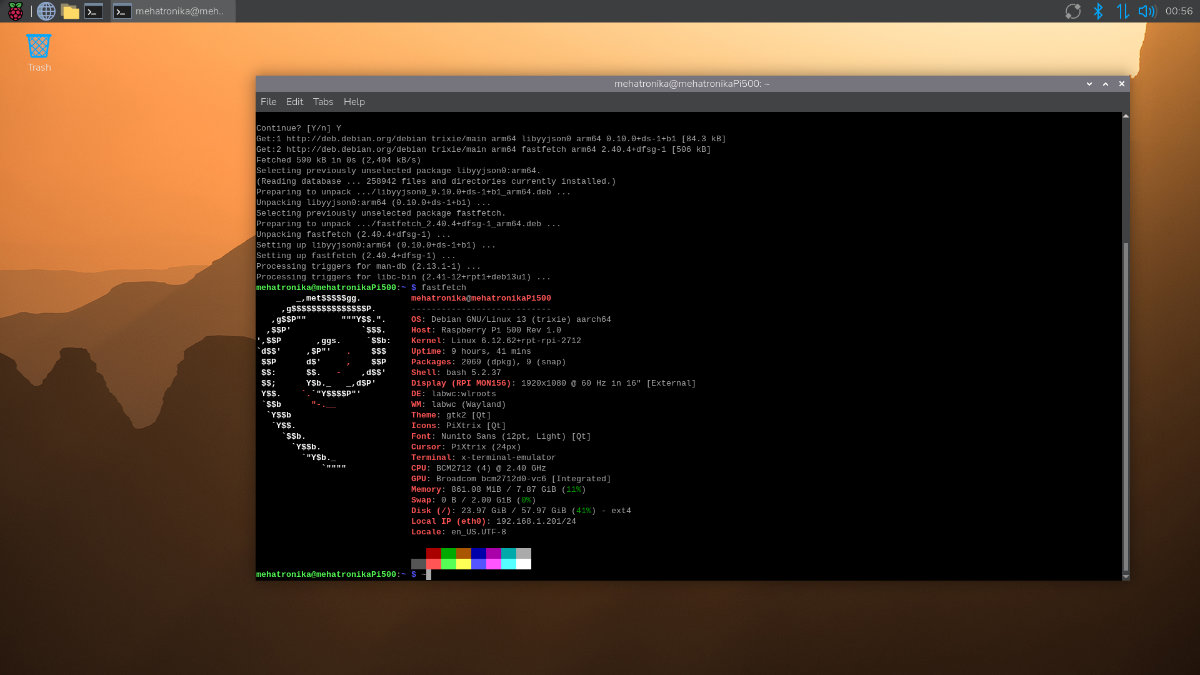Click the 00:56 panel clock
This screenshot has height=675, width=1200.
(1179, 11)
